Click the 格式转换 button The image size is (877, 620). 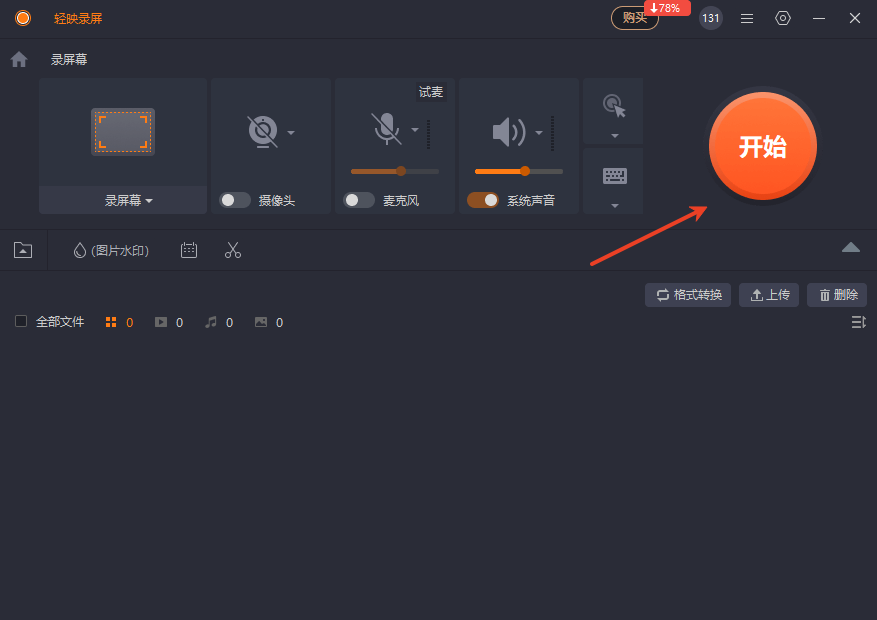688,295
